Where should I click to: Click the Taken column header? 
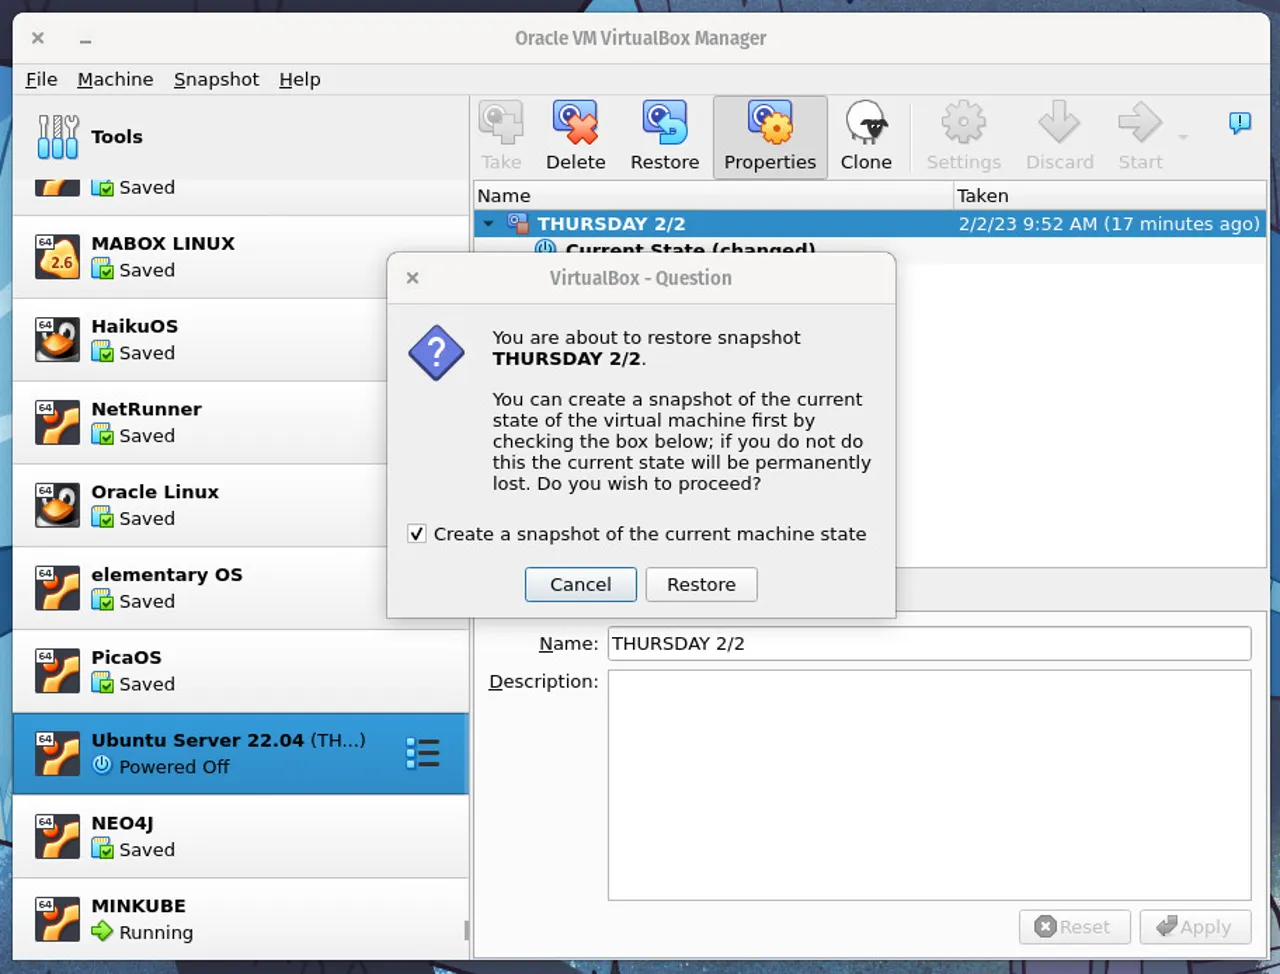pos(1110,196)
